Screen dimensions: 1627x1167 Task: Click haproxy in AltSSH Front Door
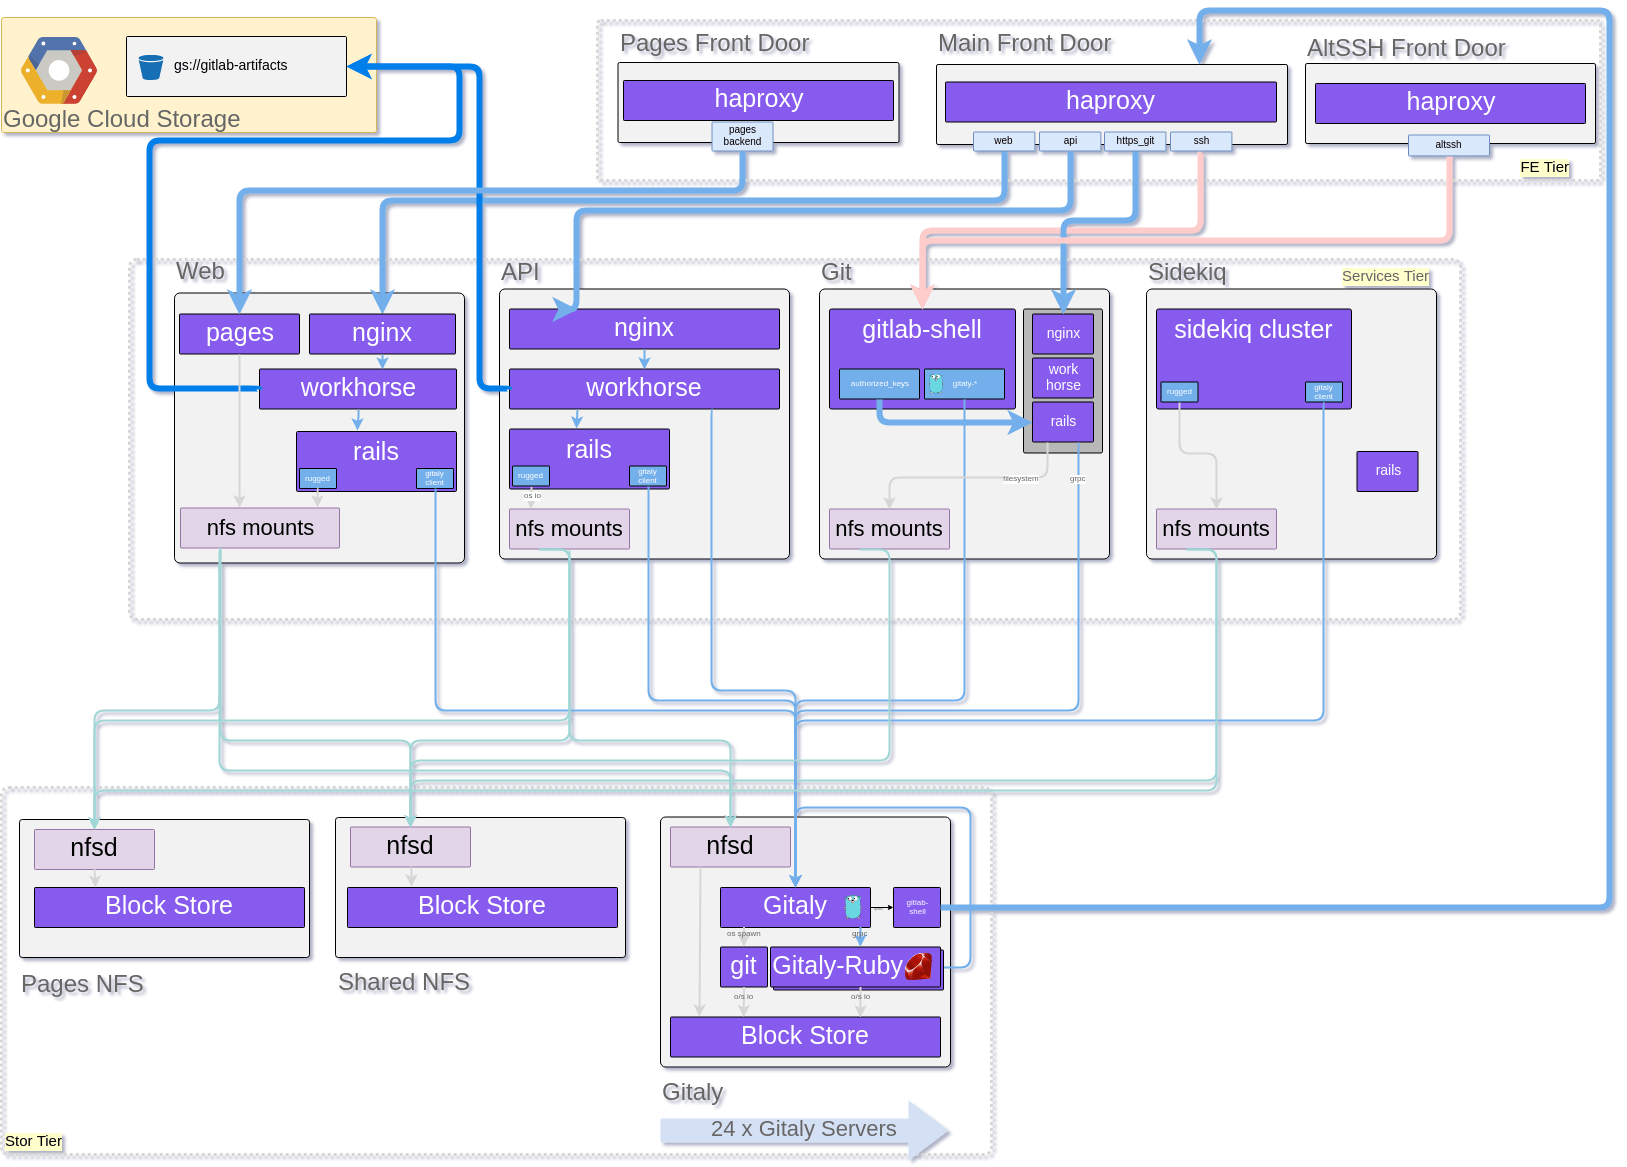coord(1450,103)
